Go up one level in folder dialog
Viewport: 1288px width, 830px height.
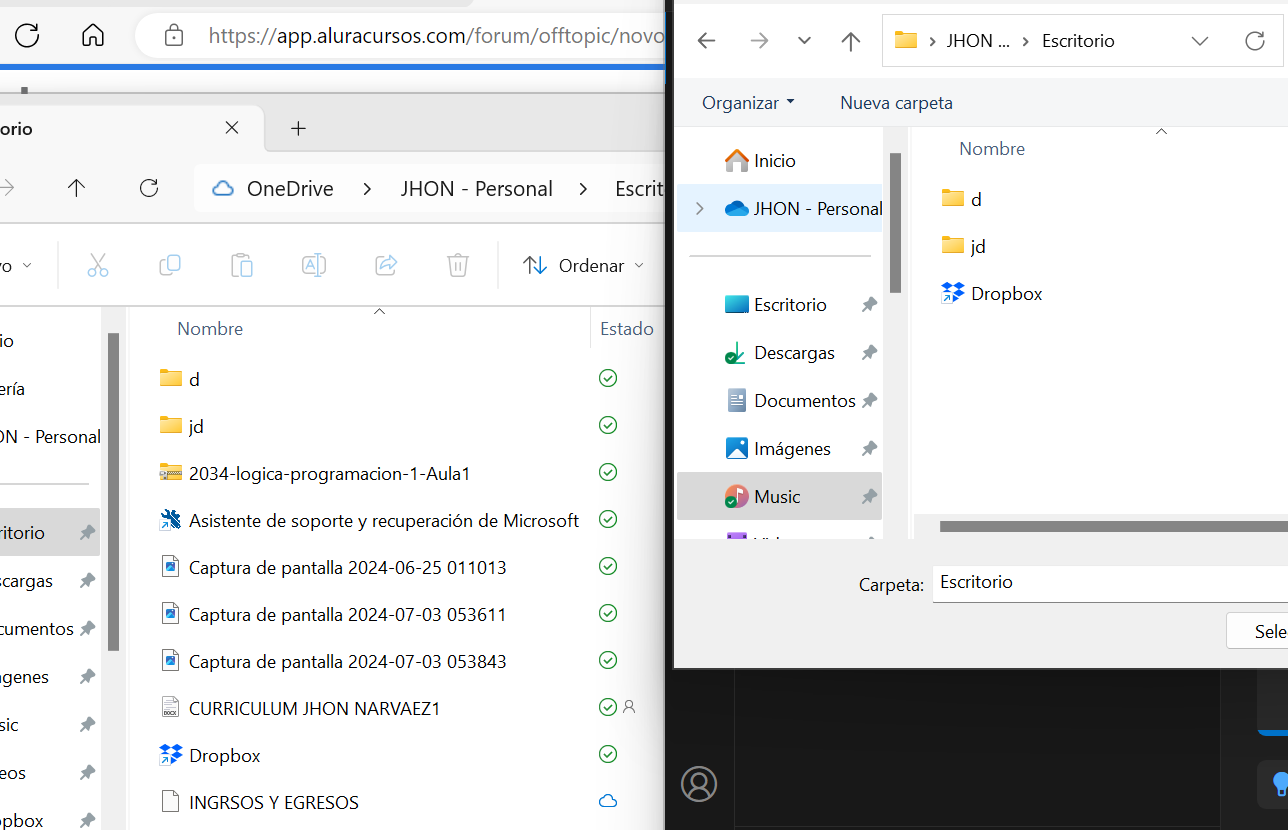pyautogui.click(x=851, y=41)
